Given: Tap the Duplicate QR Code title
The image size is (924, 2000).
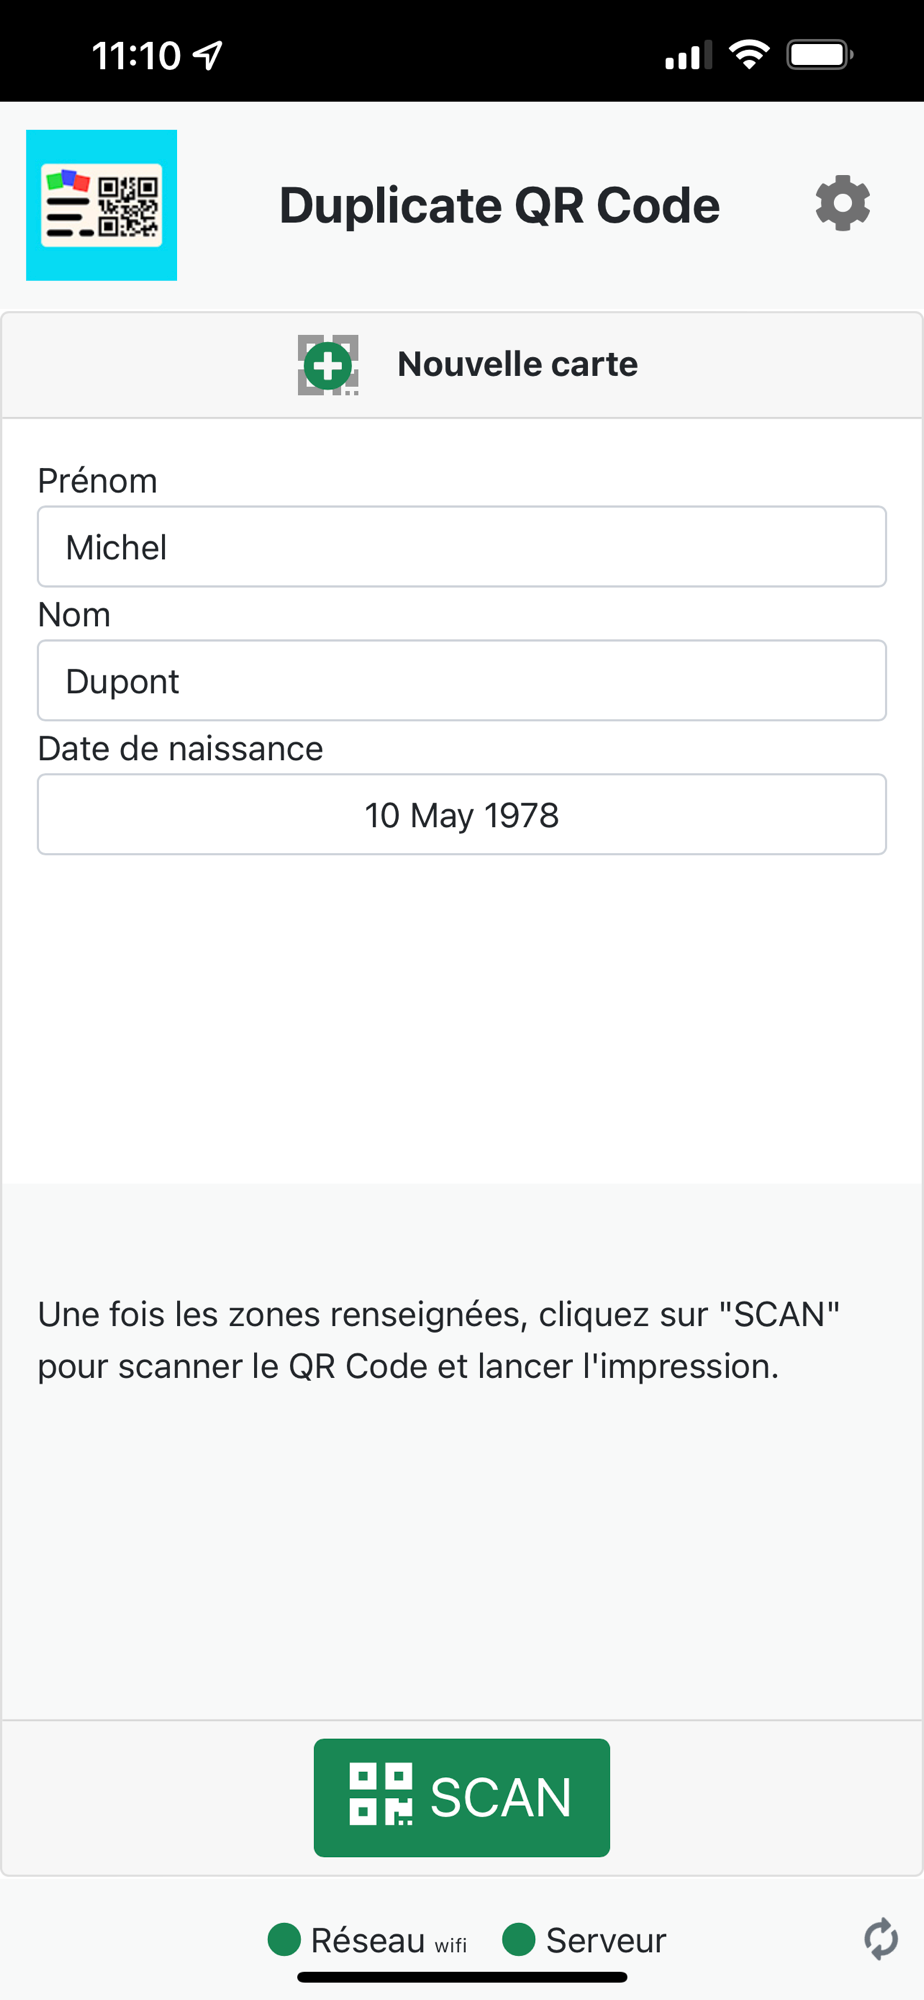Looking at the screenshot, I should (499, 205).
